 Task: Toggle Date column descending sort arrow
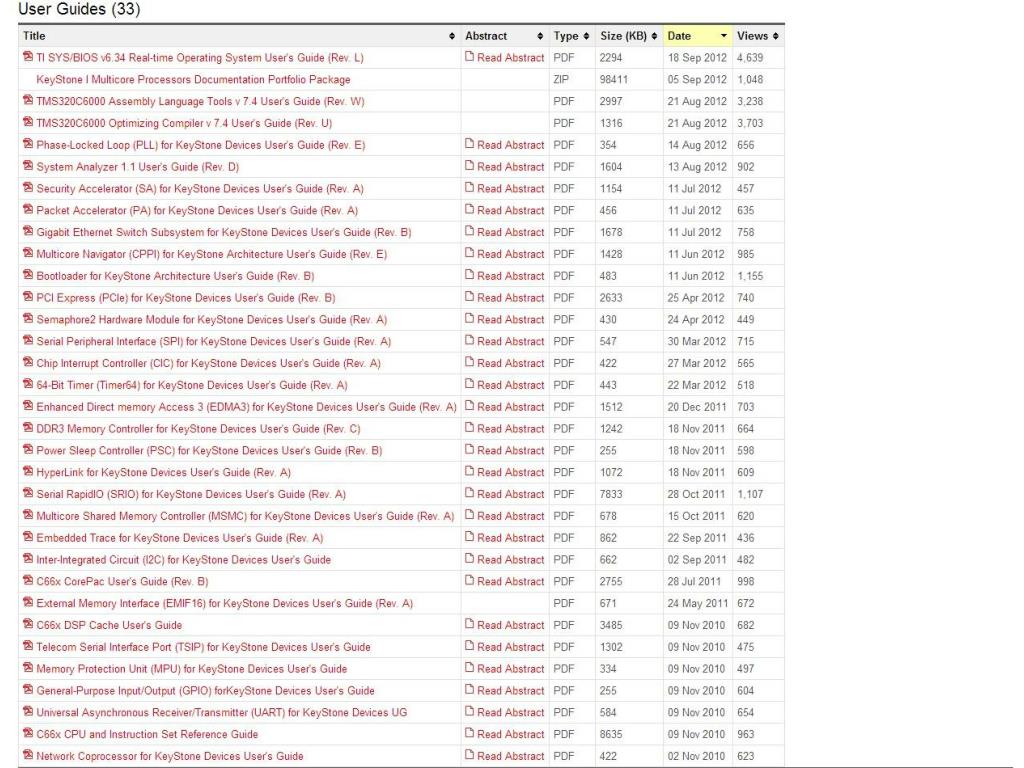point(724,36)
